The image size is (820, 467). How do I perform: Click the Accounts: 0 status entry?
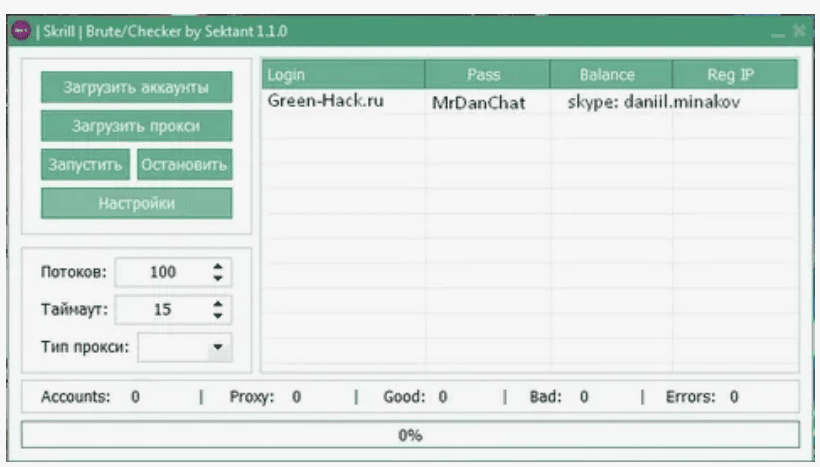tap(90, 397)
